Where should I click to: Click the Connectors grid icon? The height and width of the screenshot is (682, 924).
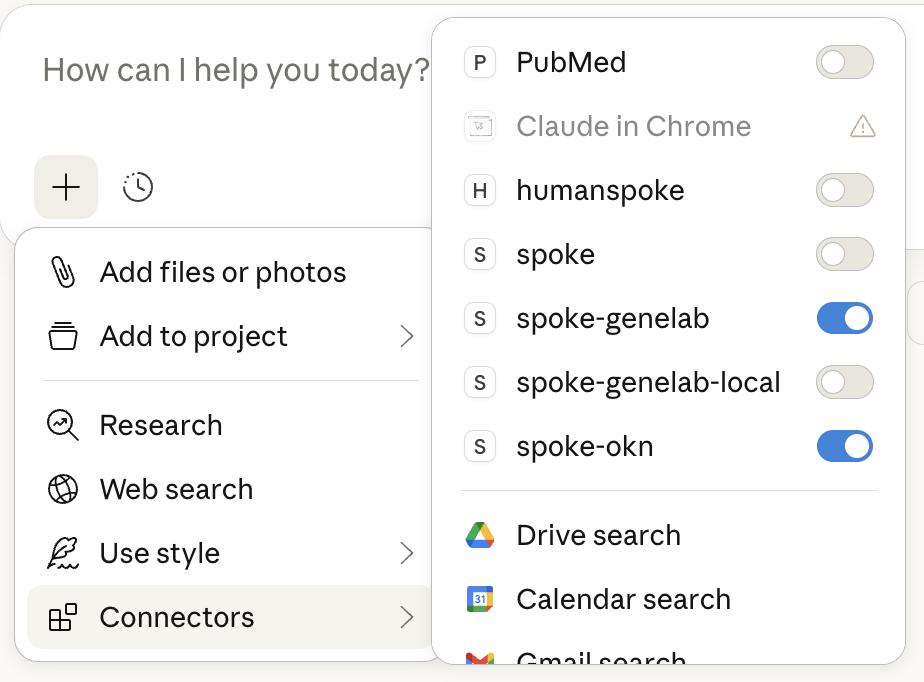click(62, 617)
